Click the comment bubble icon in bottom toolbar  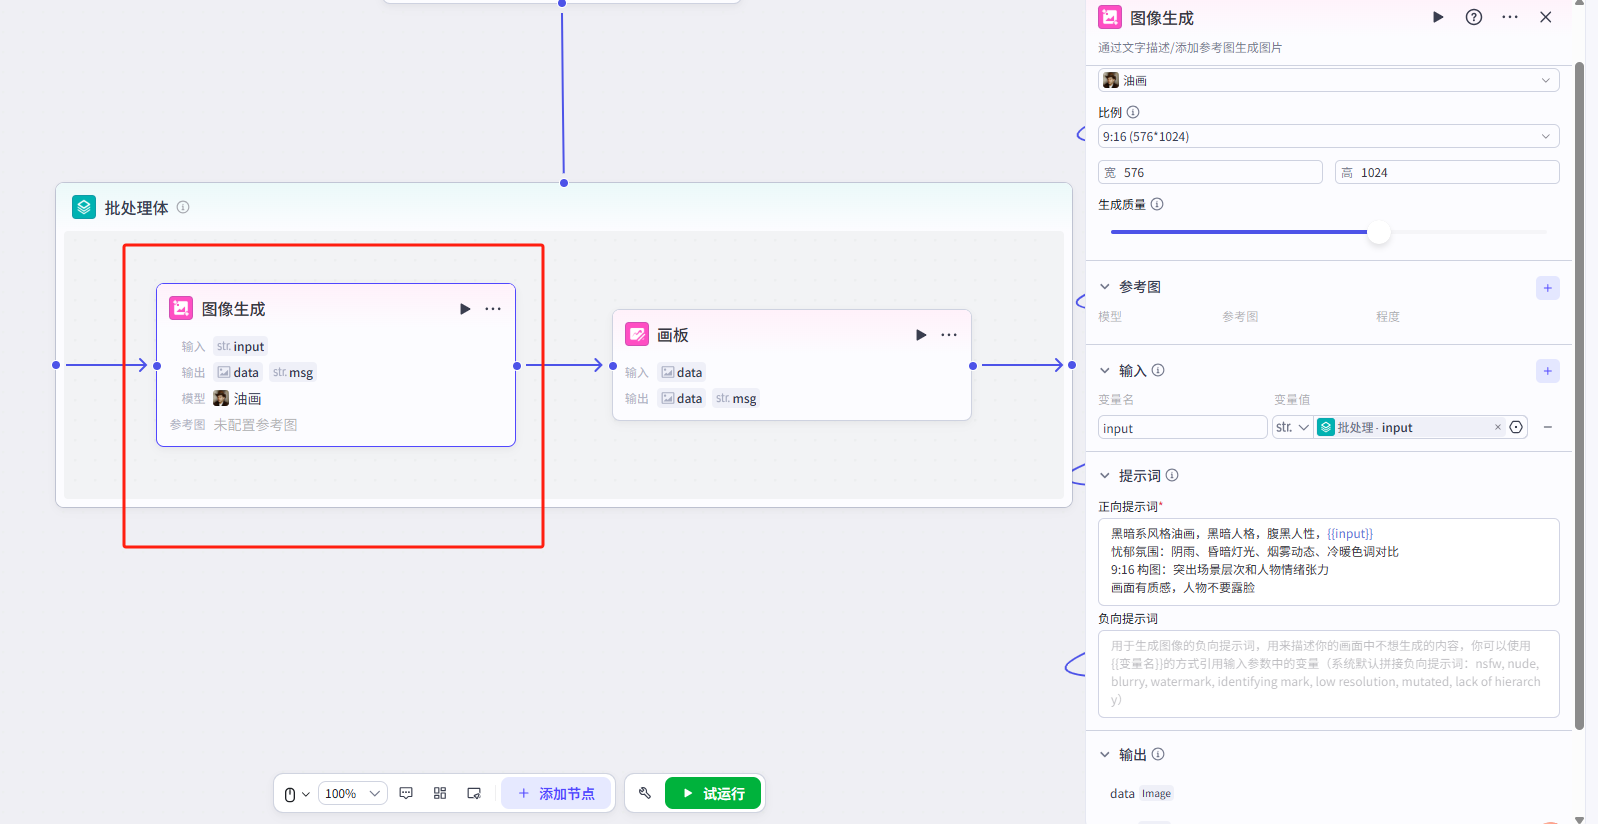click(x=406, y=793)
